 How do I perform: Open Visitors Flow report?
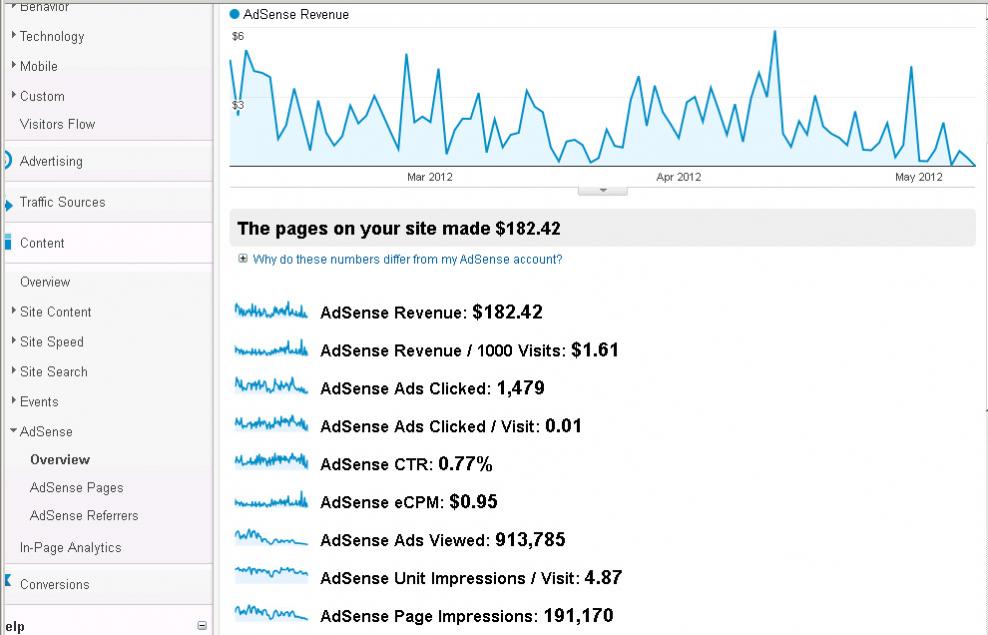(x=57, y=124)
